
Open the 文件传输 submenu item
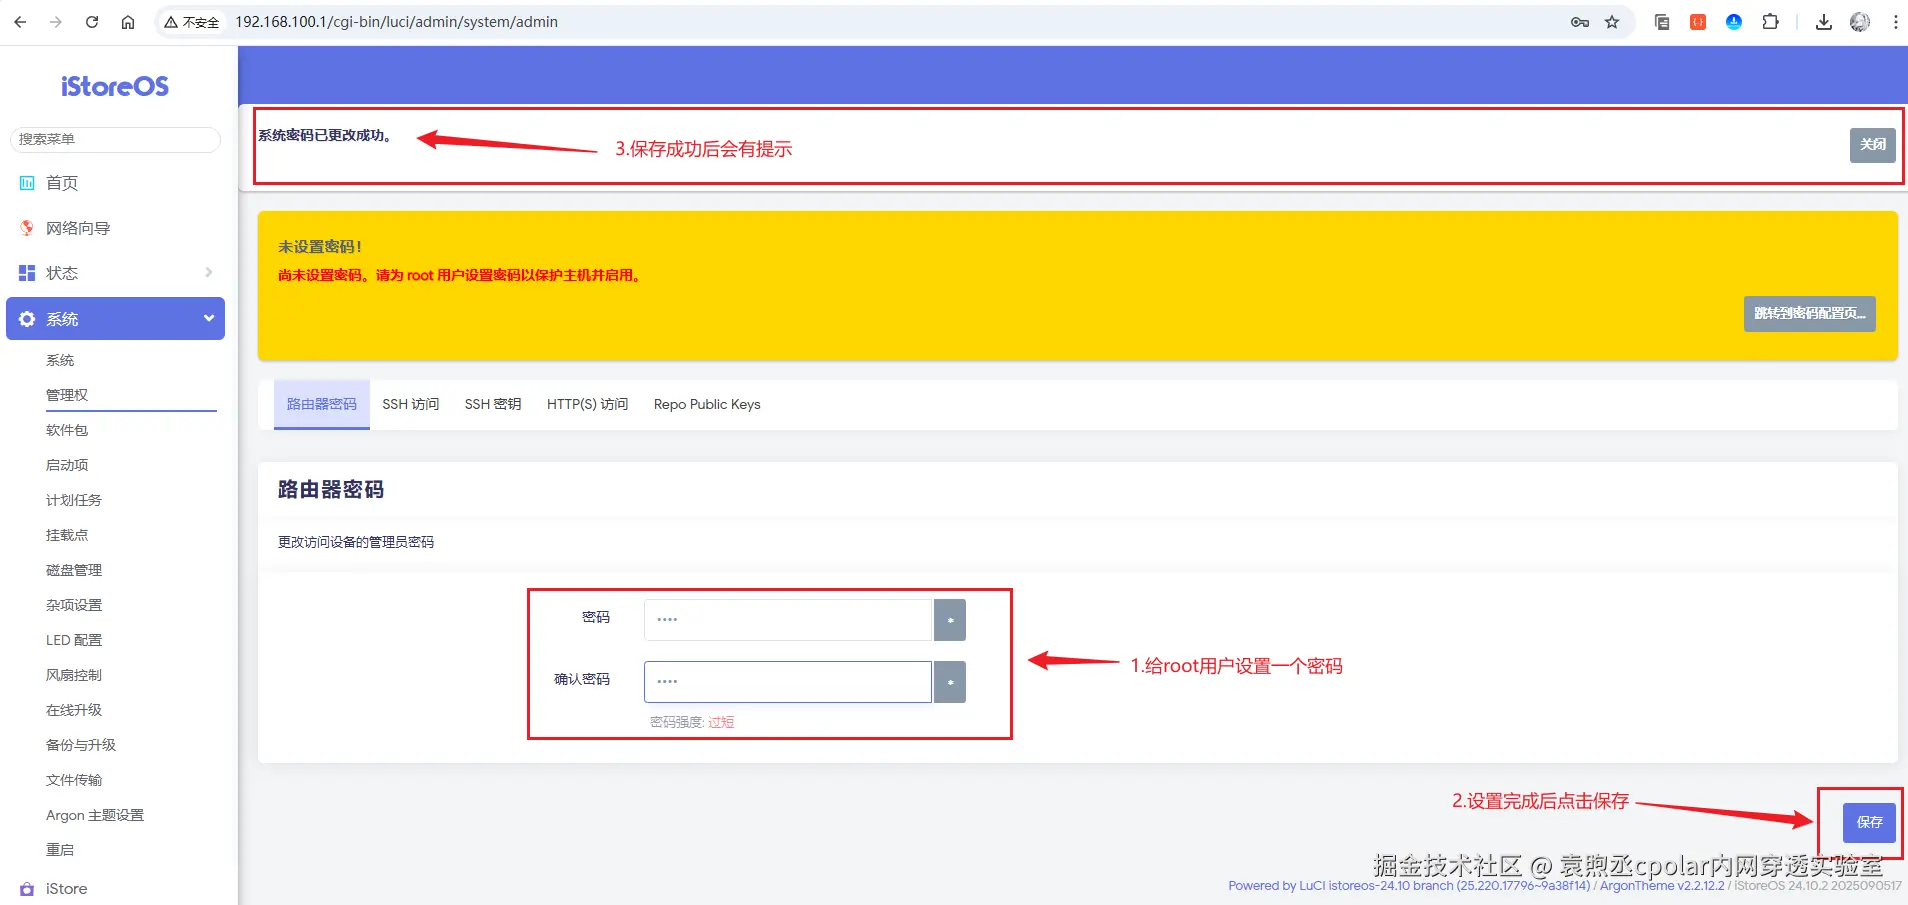click(x=74, y=780)
